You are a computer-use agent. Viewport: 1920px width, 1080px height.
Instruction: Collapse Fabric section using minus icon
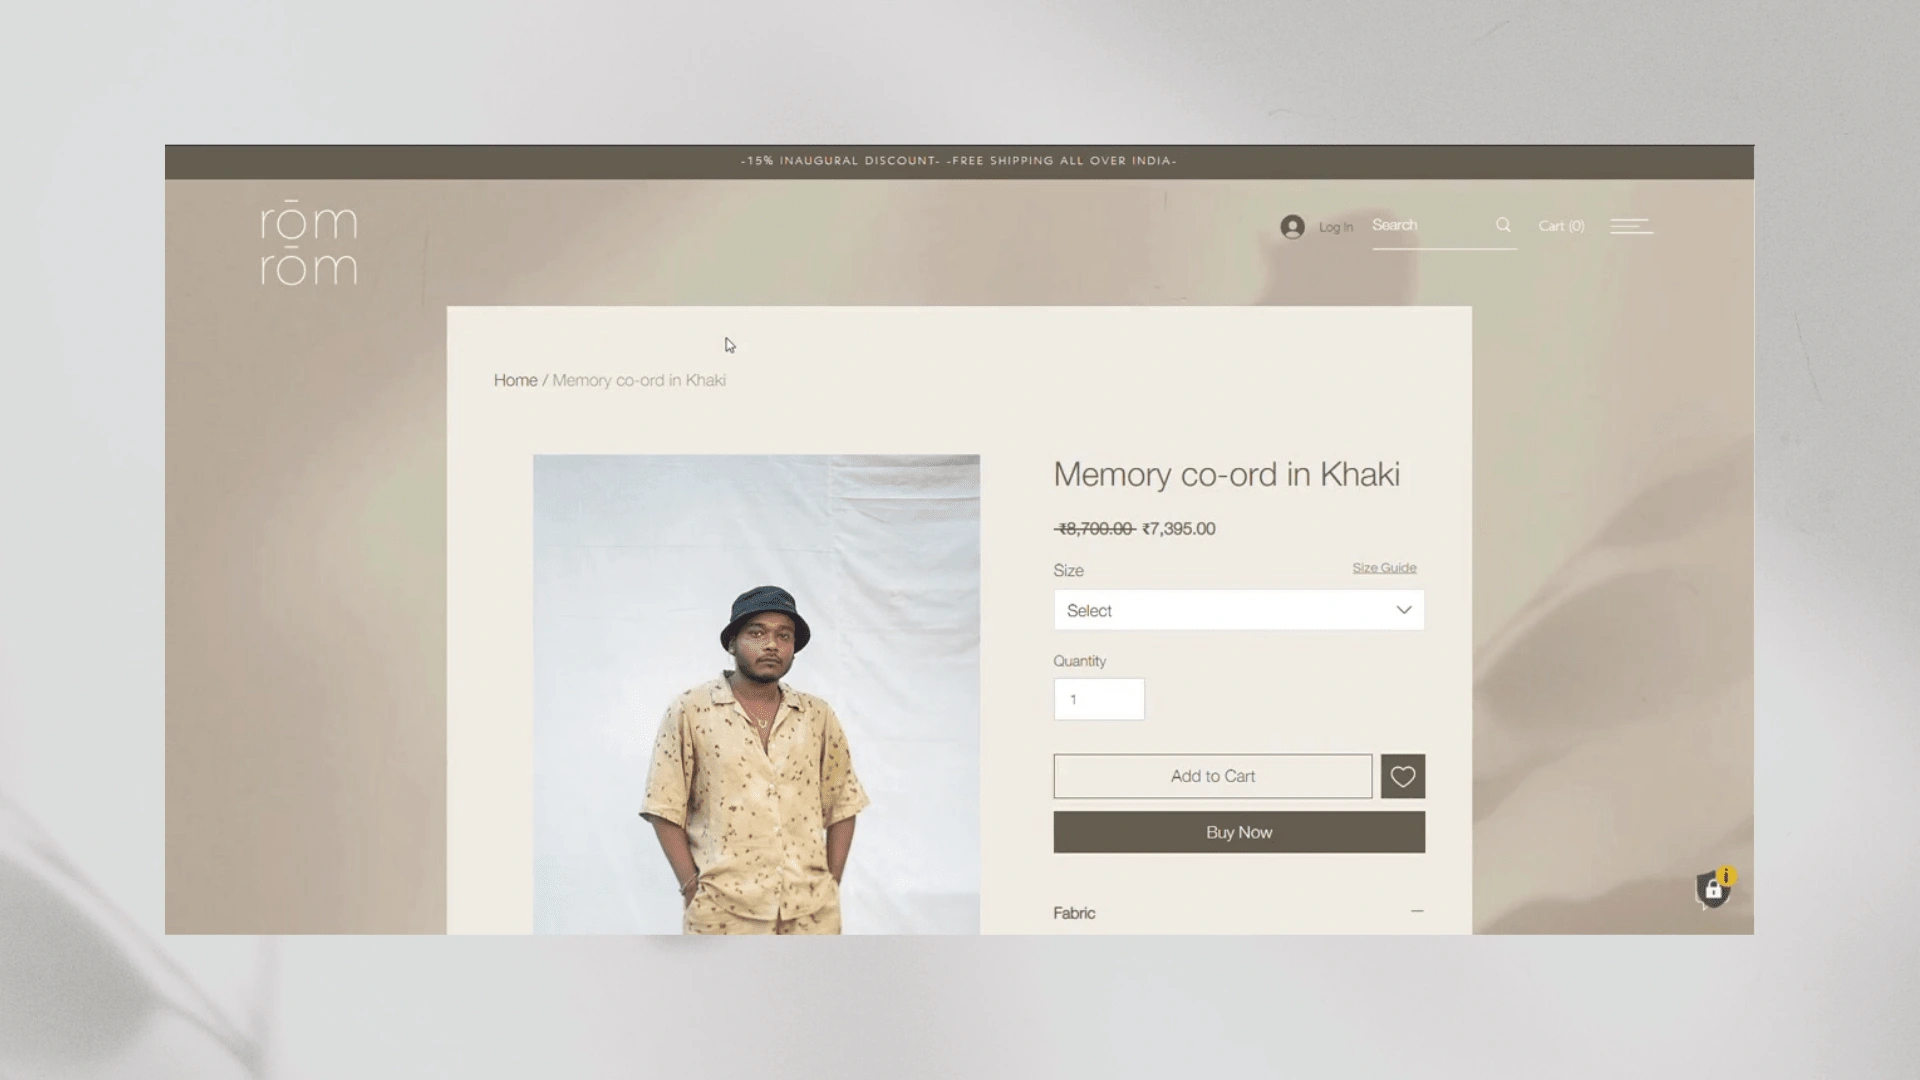pyautogui.click(x=1416, y=912)
